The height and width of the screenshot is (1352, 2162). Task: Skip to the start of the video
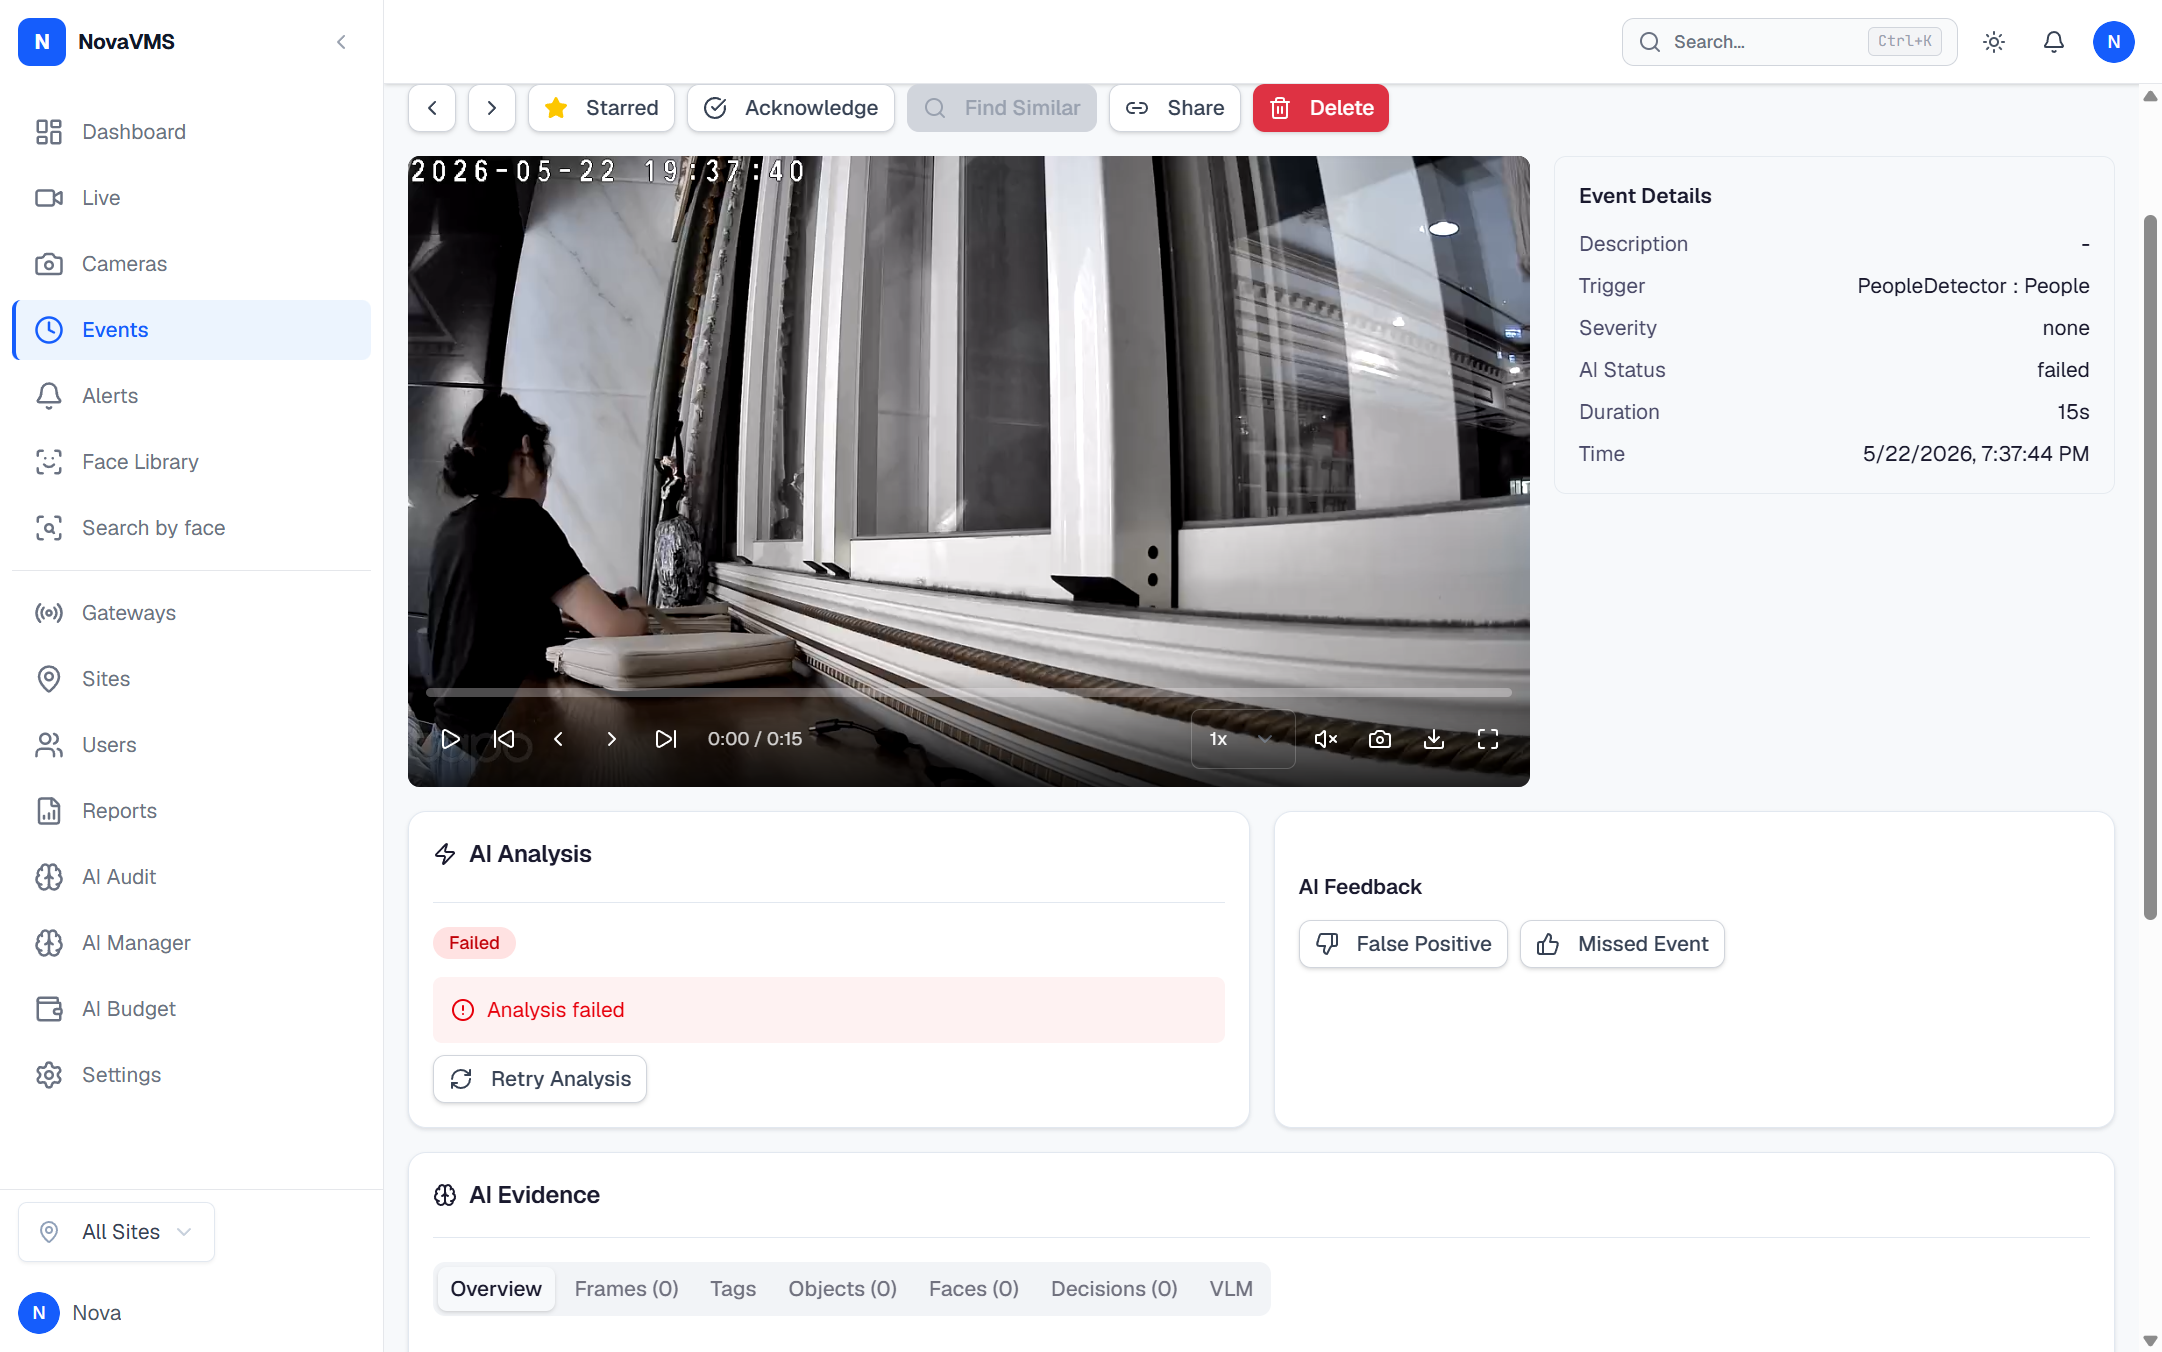click(x=504, y=739)
